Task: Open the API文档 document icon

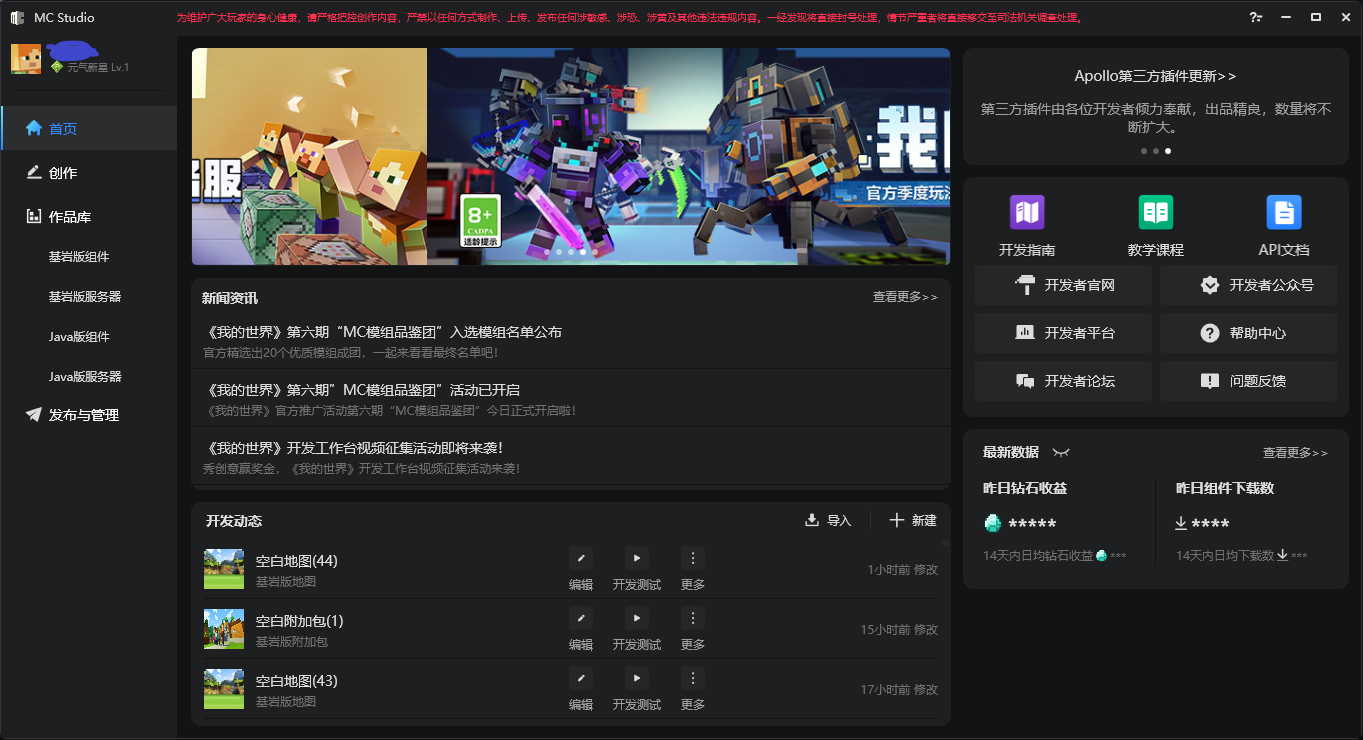Action: coord(1284,212)
